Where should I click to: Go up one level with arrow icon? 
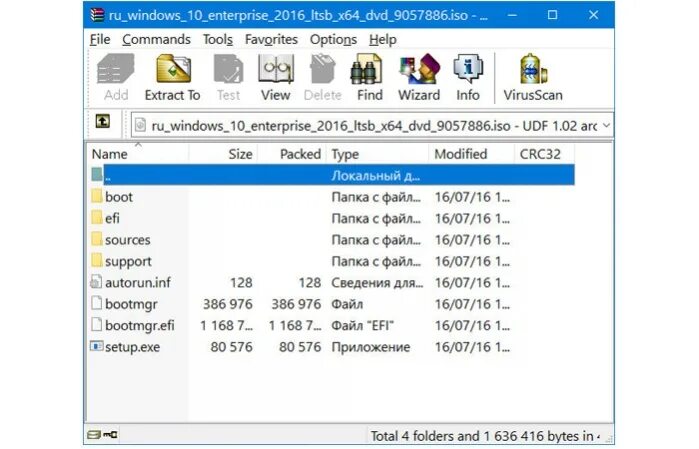pyautogui.click(x=103, y=121)
